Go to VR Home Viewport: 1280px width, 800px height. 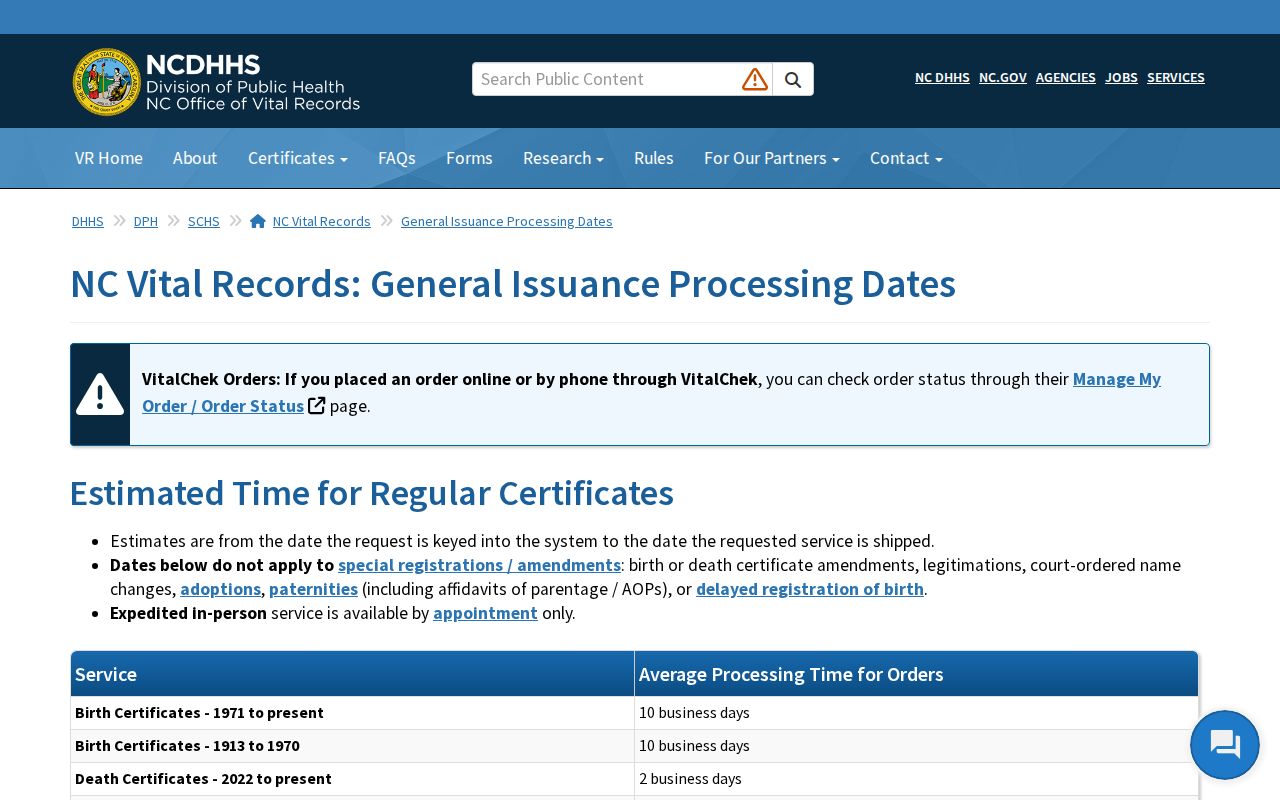(109, 158)
